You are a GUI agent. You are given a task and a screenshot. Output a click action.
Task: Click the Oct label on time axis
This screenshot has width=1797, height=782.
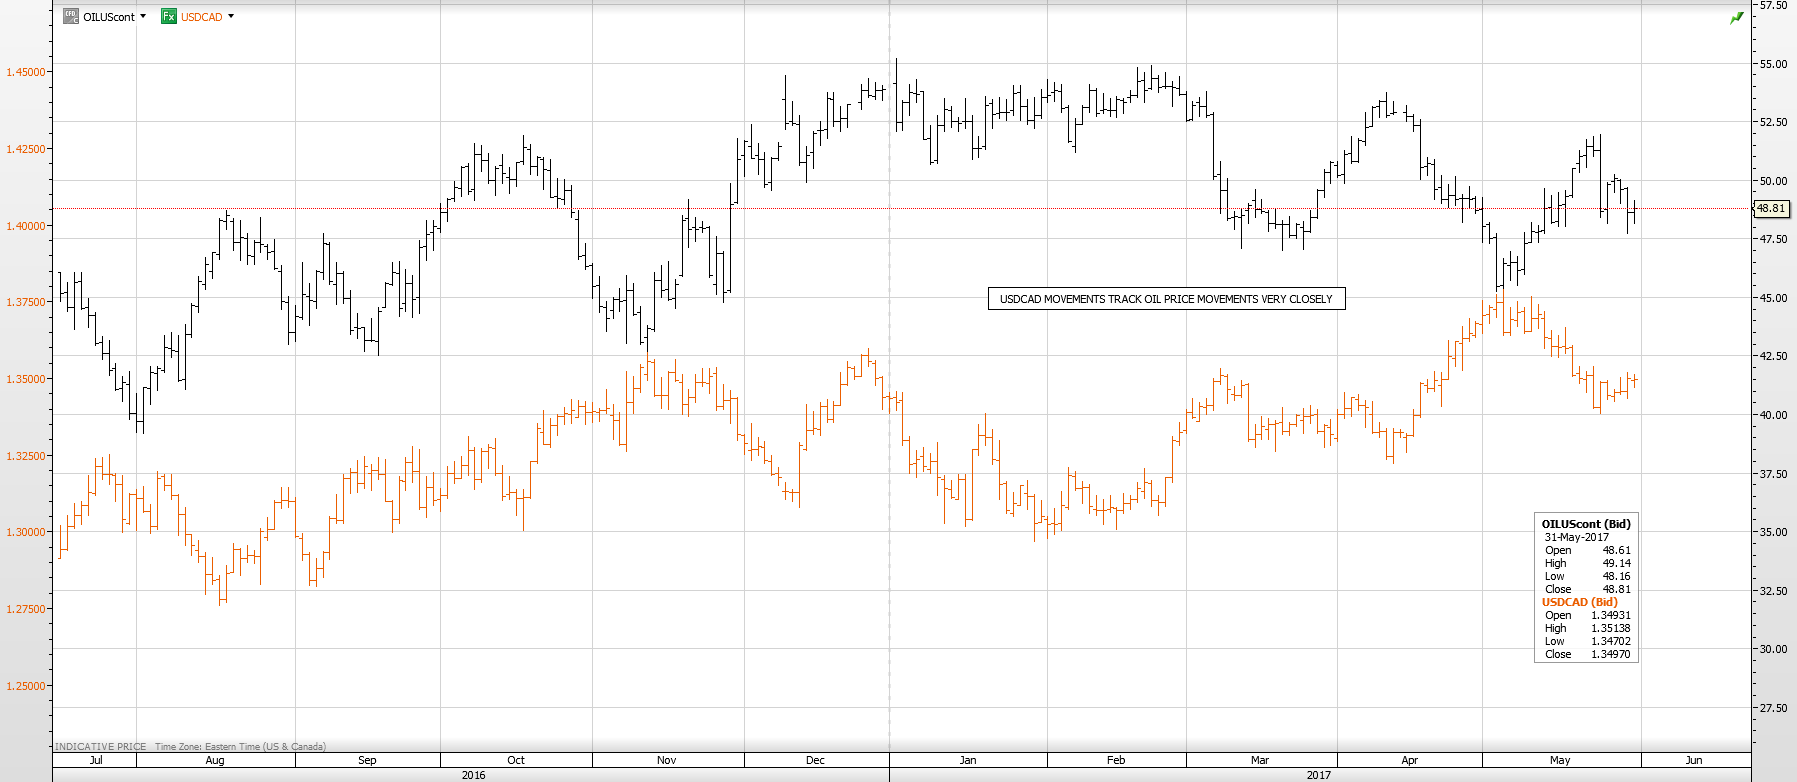pyautogui.click(x=516, y=760)
